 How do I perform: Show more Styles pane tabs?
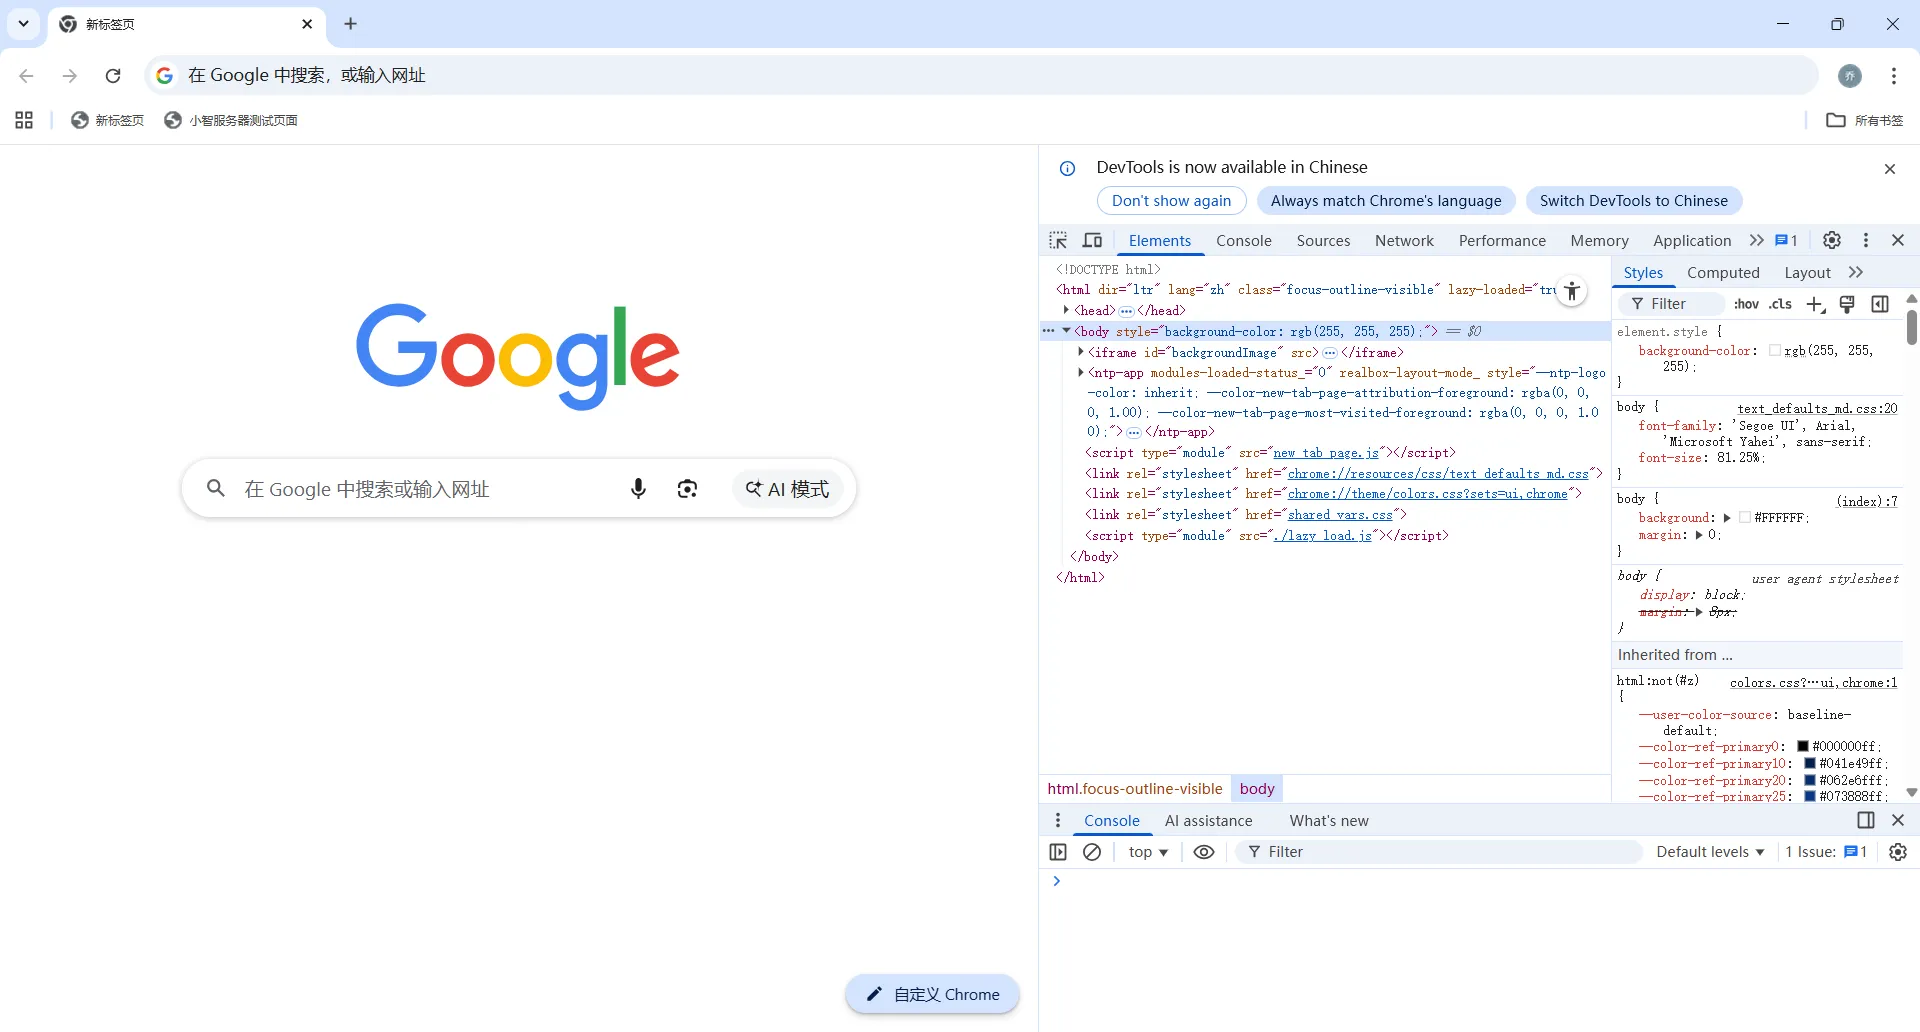pyautogui.click(x=1856, y=272)
